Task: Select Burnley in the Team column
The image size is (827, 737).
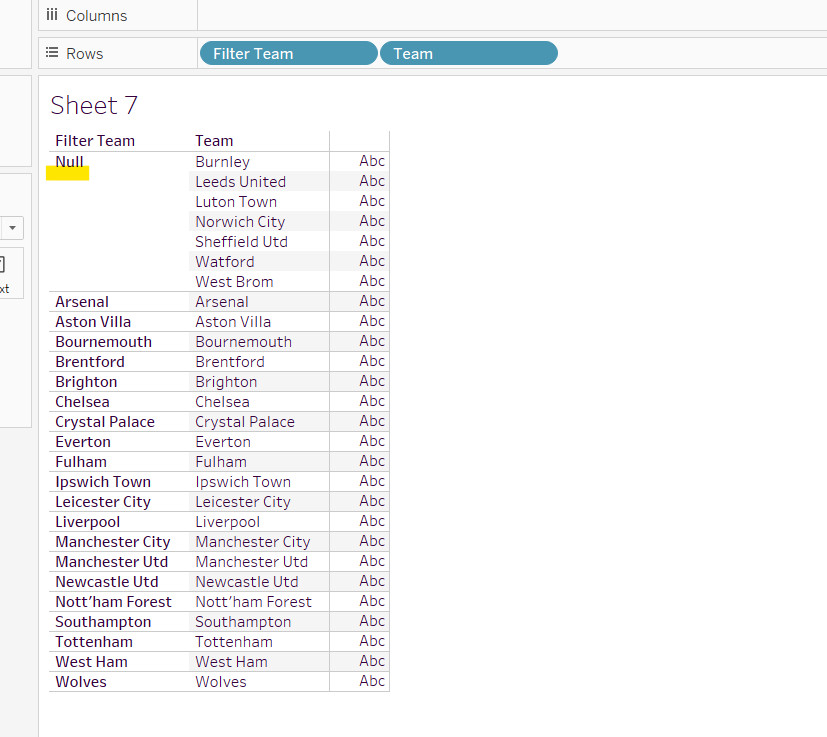Action: 223,162
